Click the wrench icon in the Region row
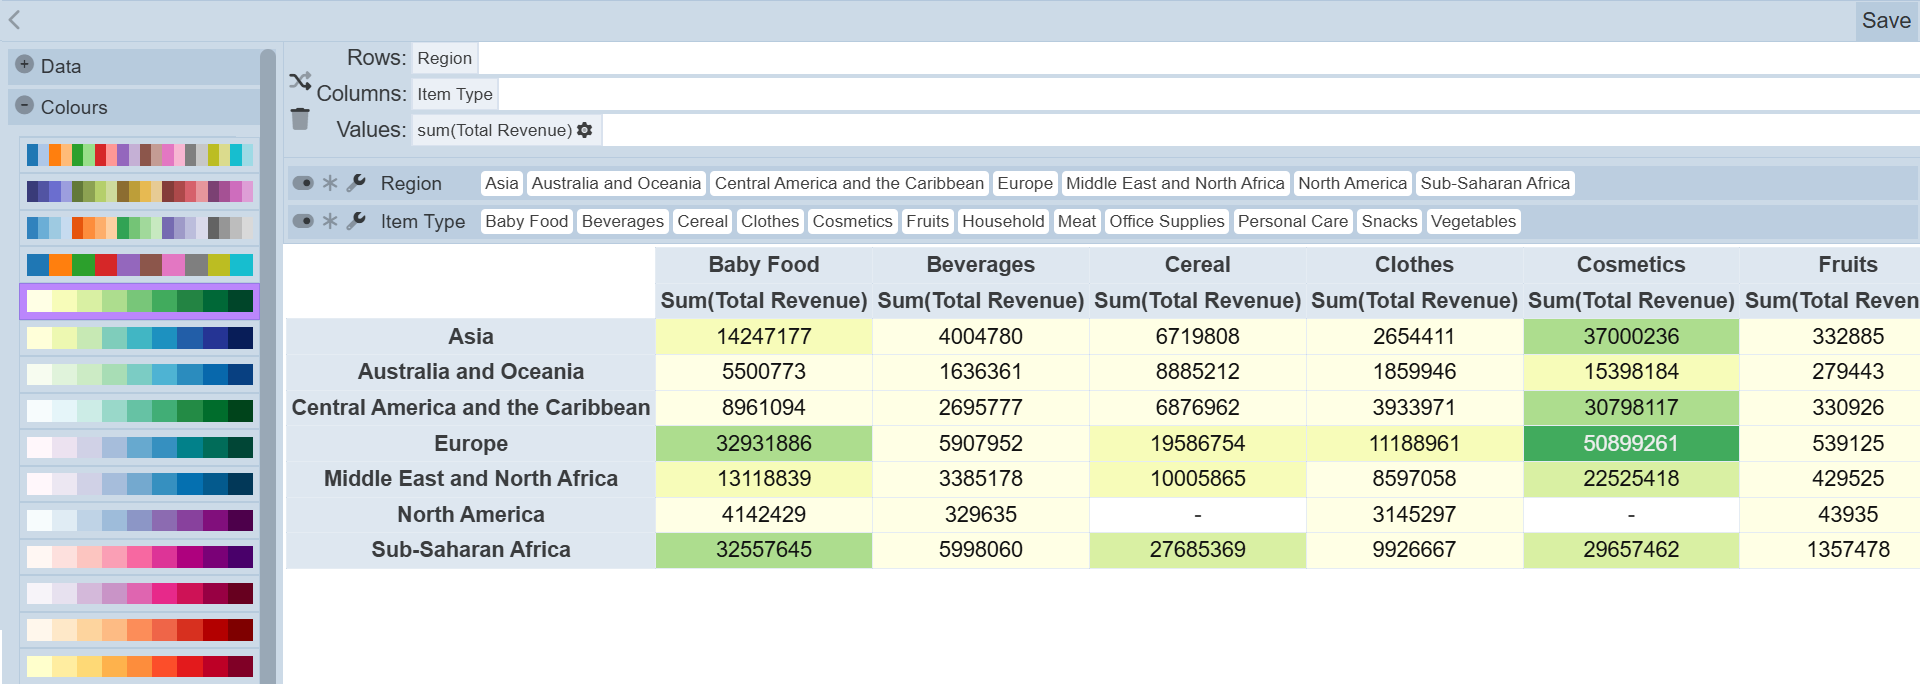The image size is (1920, 684). pos(356,183)
